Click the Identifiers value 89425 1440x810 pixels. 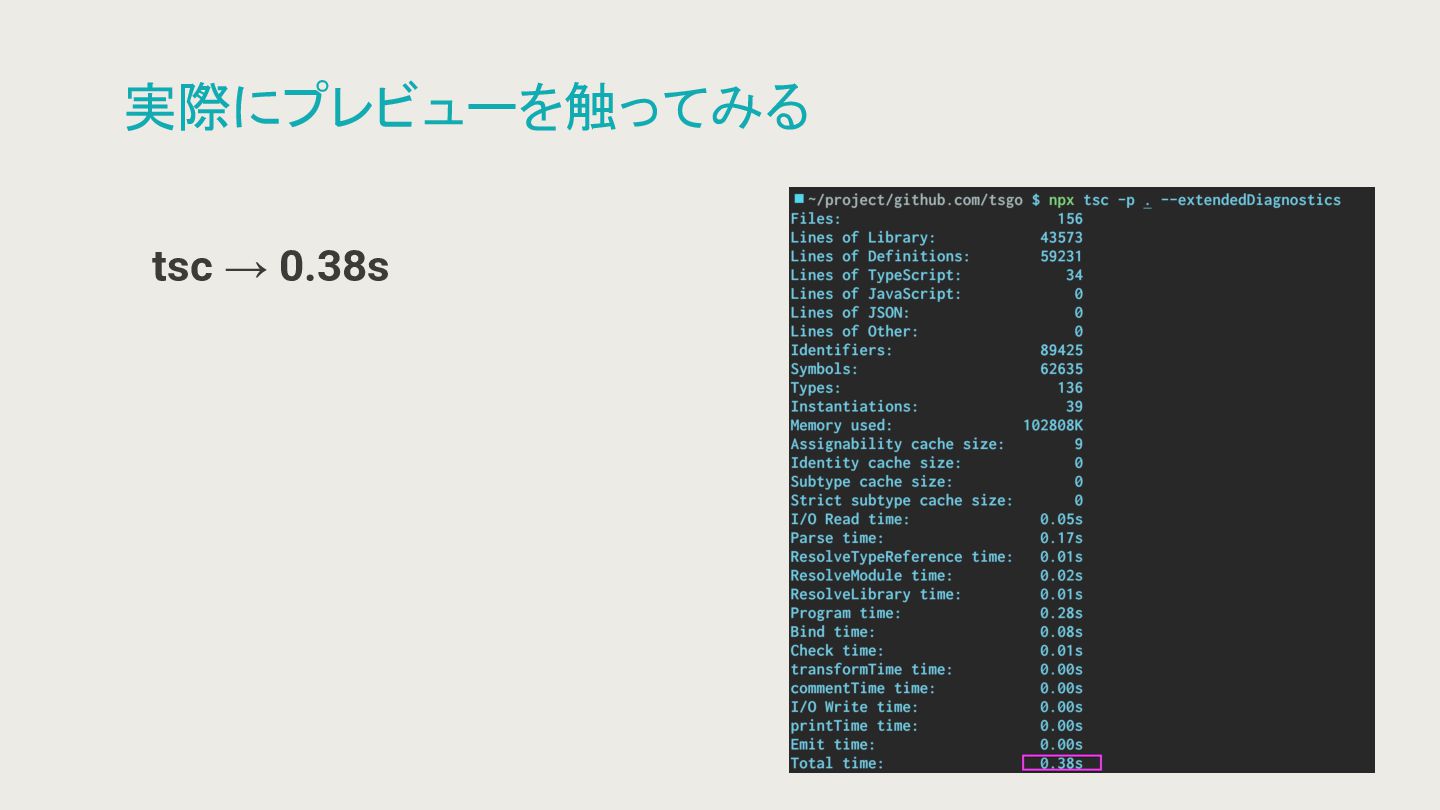(x=1061, y=350)
